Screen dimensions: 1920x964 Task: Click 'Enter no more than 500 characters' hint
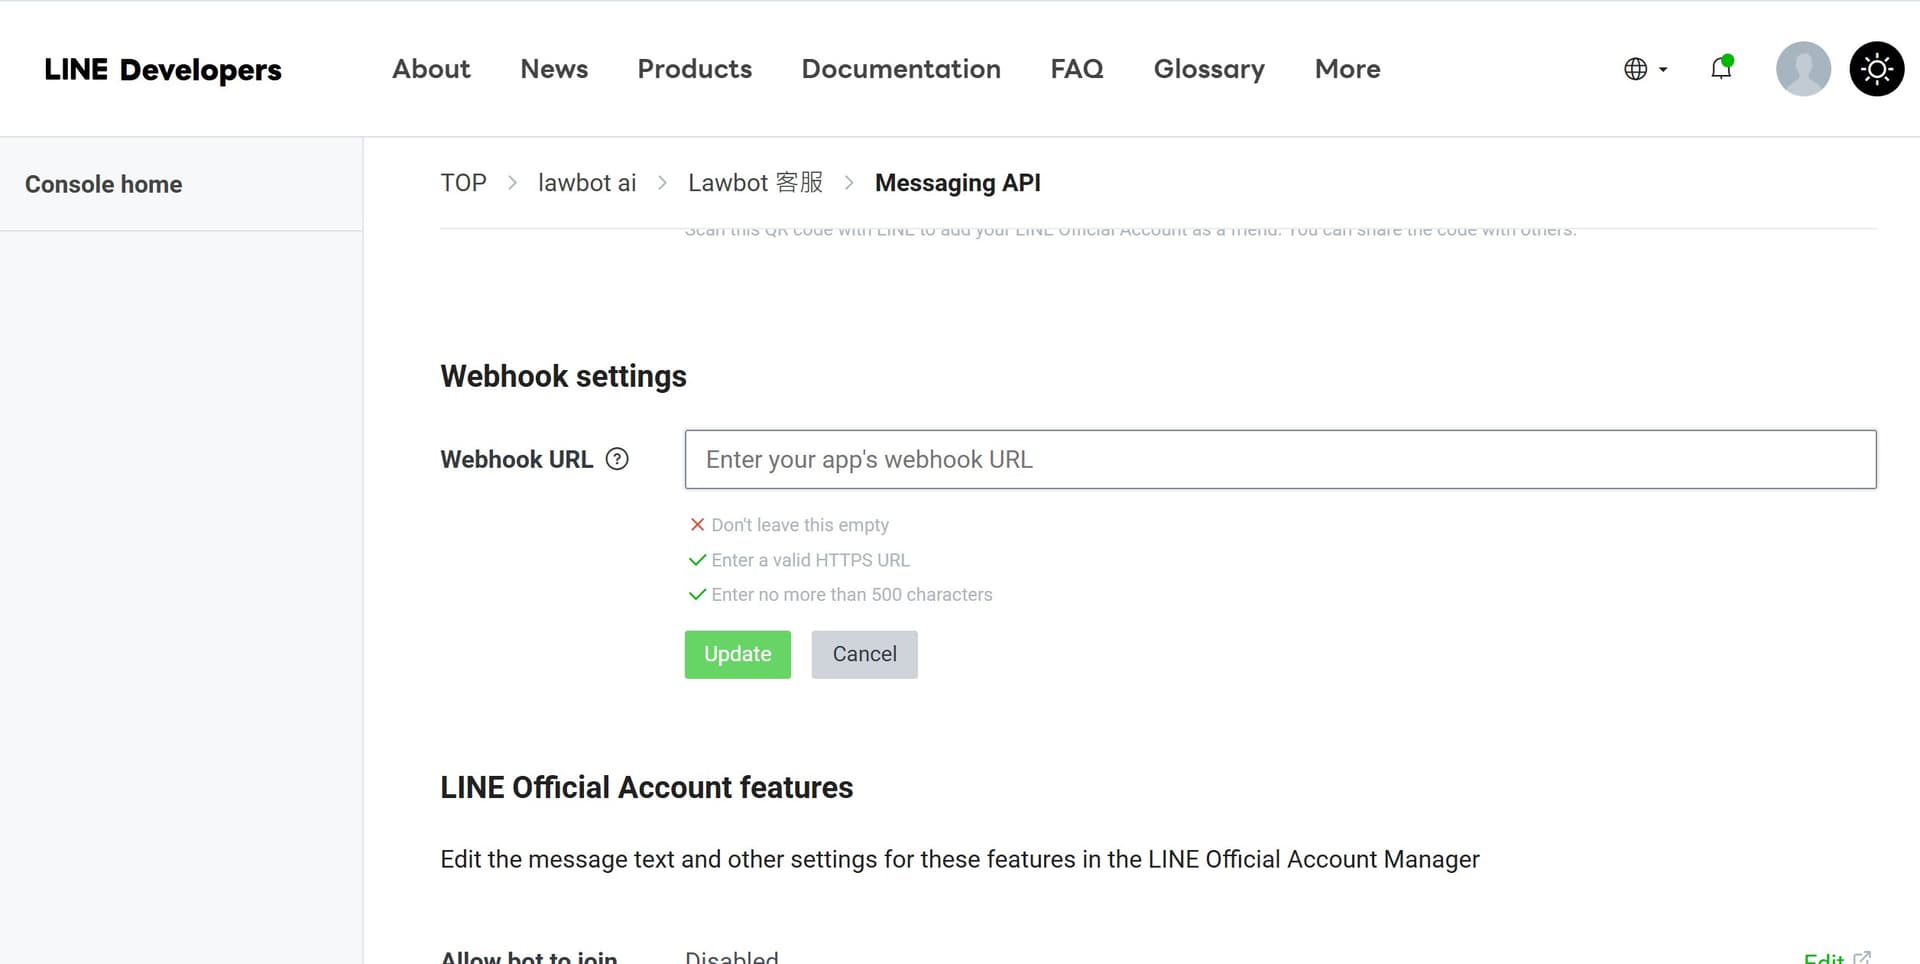[x=852, y=595]
